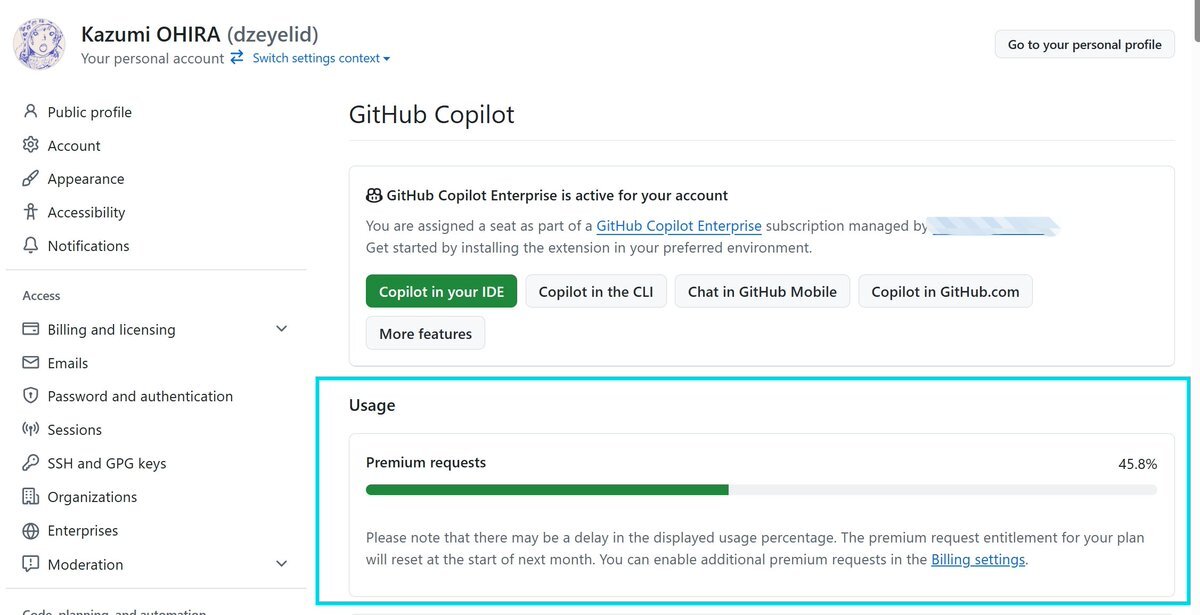Click the Account gear icon

[30, 145]
